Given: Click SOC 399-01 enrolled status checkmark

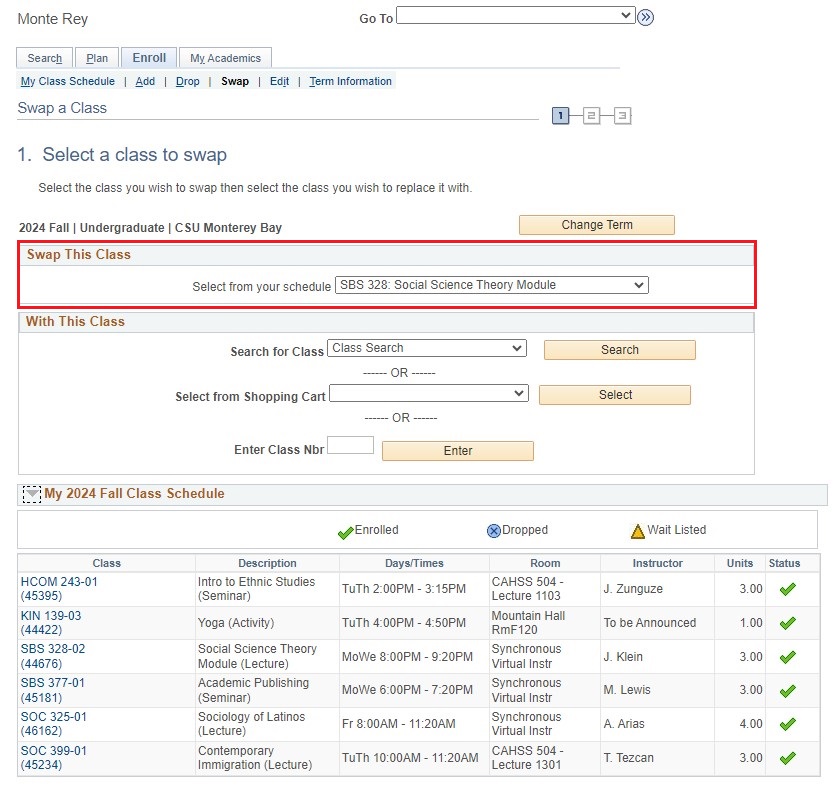Looking at the screenshot, I should [x=787, y=758].
